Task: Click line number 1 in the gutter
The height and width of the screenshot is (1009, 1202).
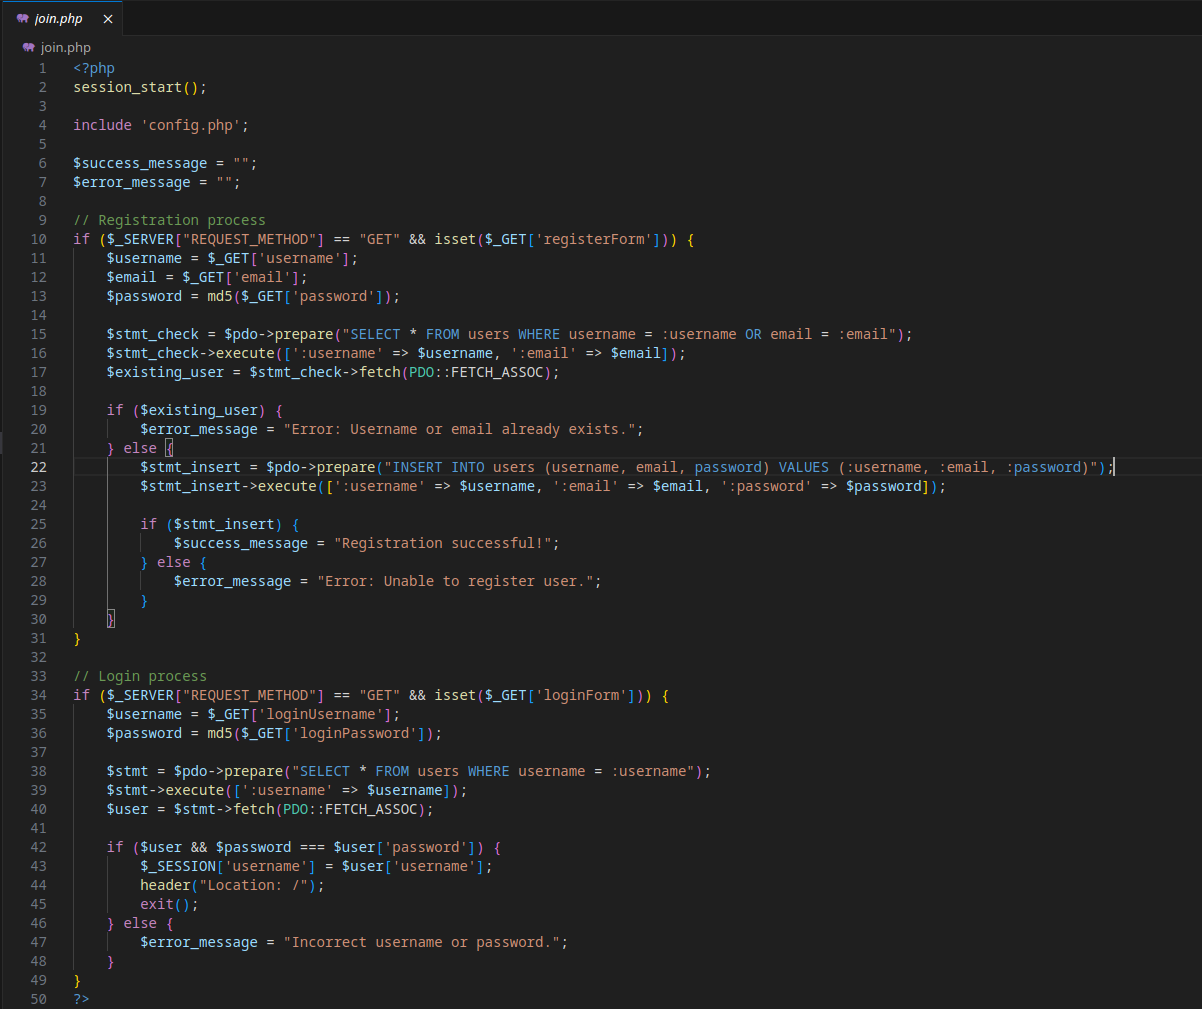Action: [42, 68]
